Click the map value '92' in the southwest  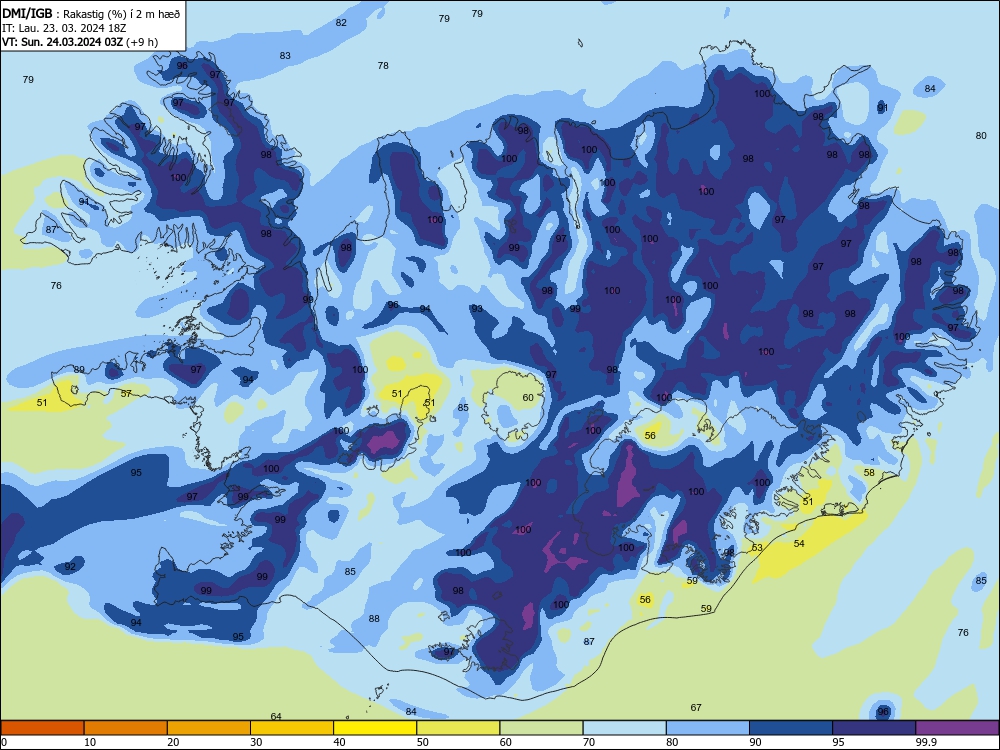[70, 567]
